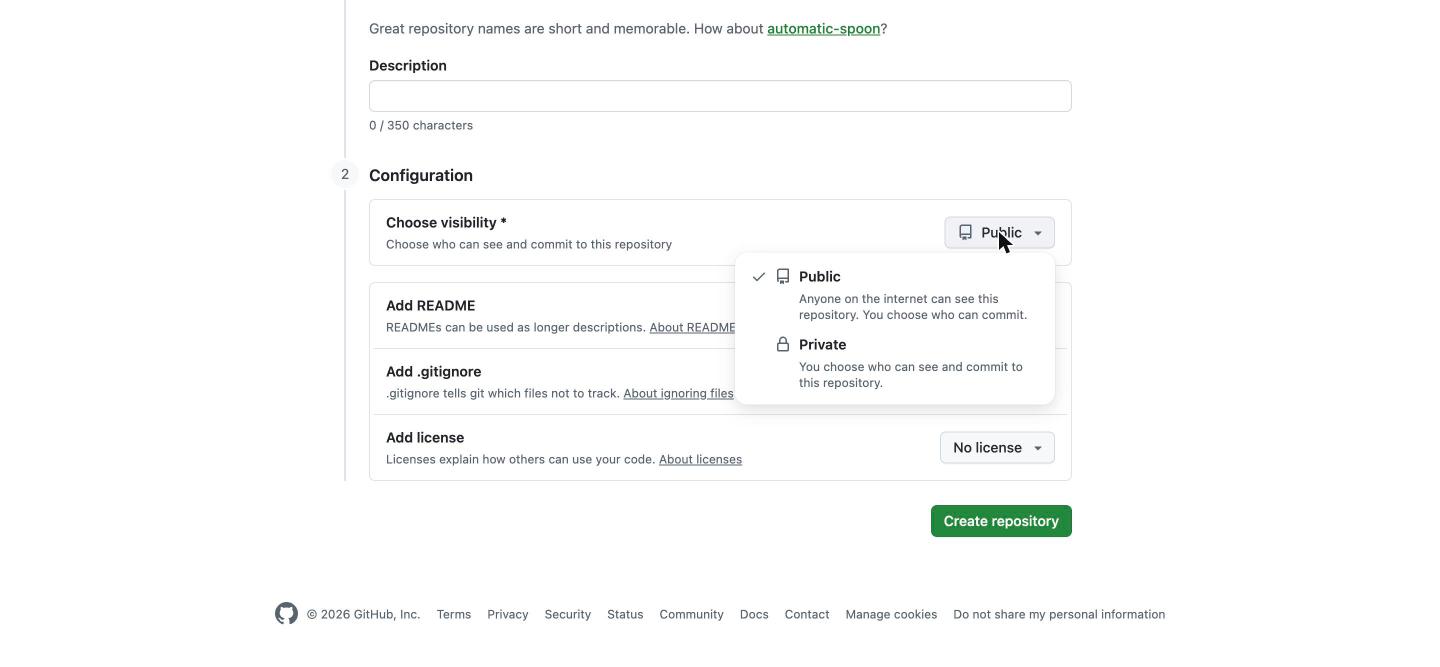Click Manage cookies in the footer
Viewport: 1440px width, 667px height.
click(x=891, y=614)
